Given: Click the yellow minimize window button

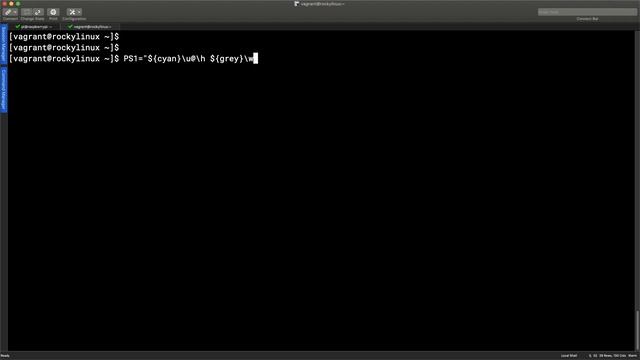Looking at the screenshot, I should (11, 3).
